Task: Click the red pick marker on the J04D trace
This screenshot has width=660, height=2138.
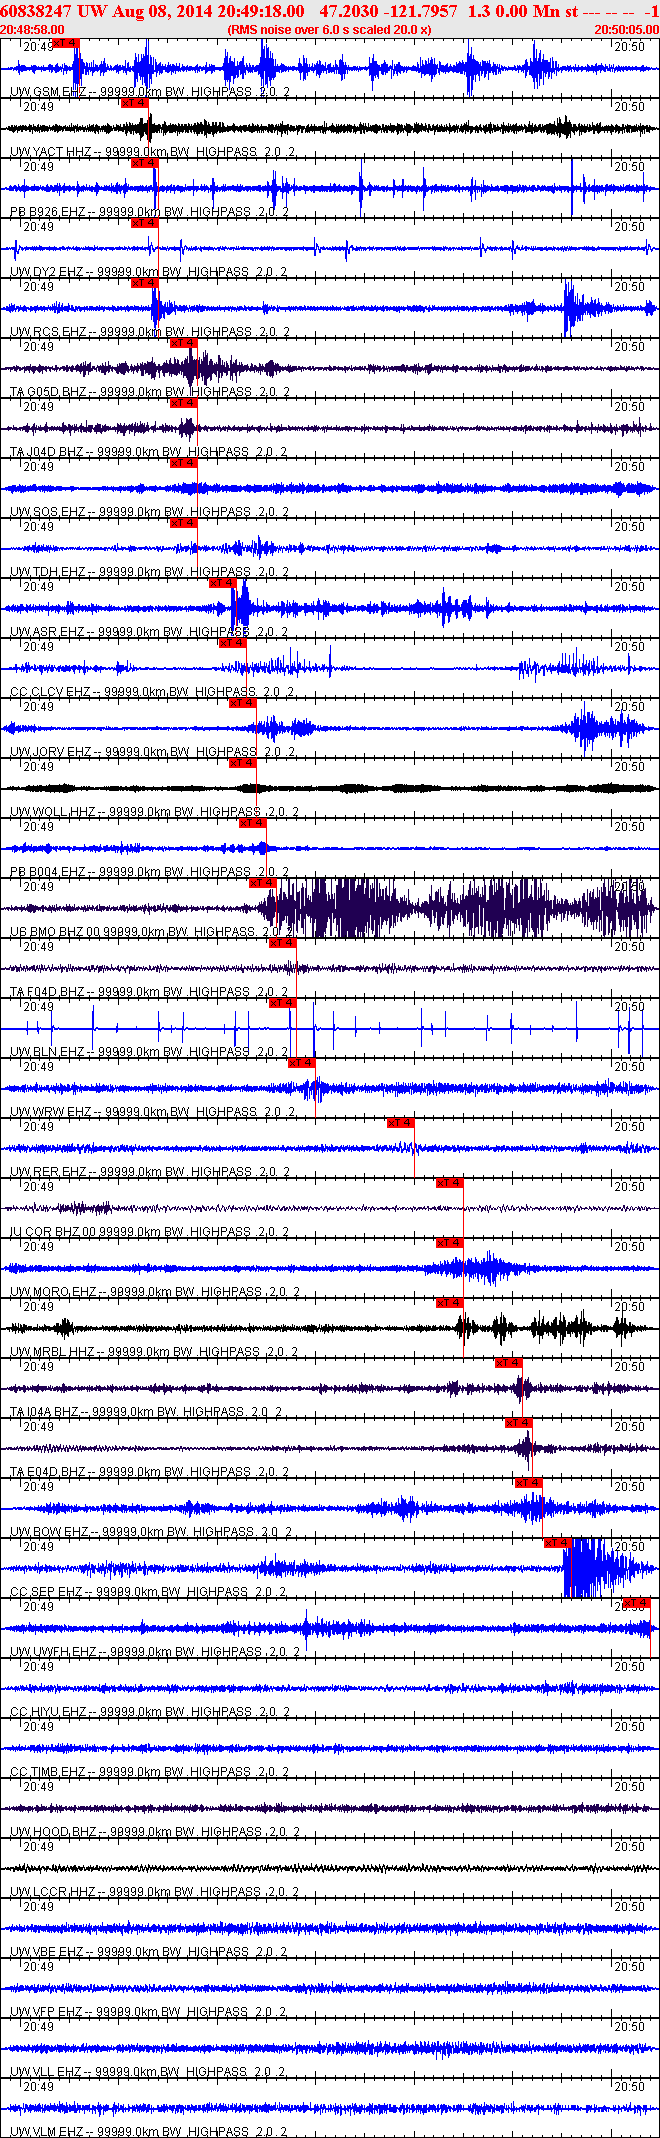Action: point(183,403)
